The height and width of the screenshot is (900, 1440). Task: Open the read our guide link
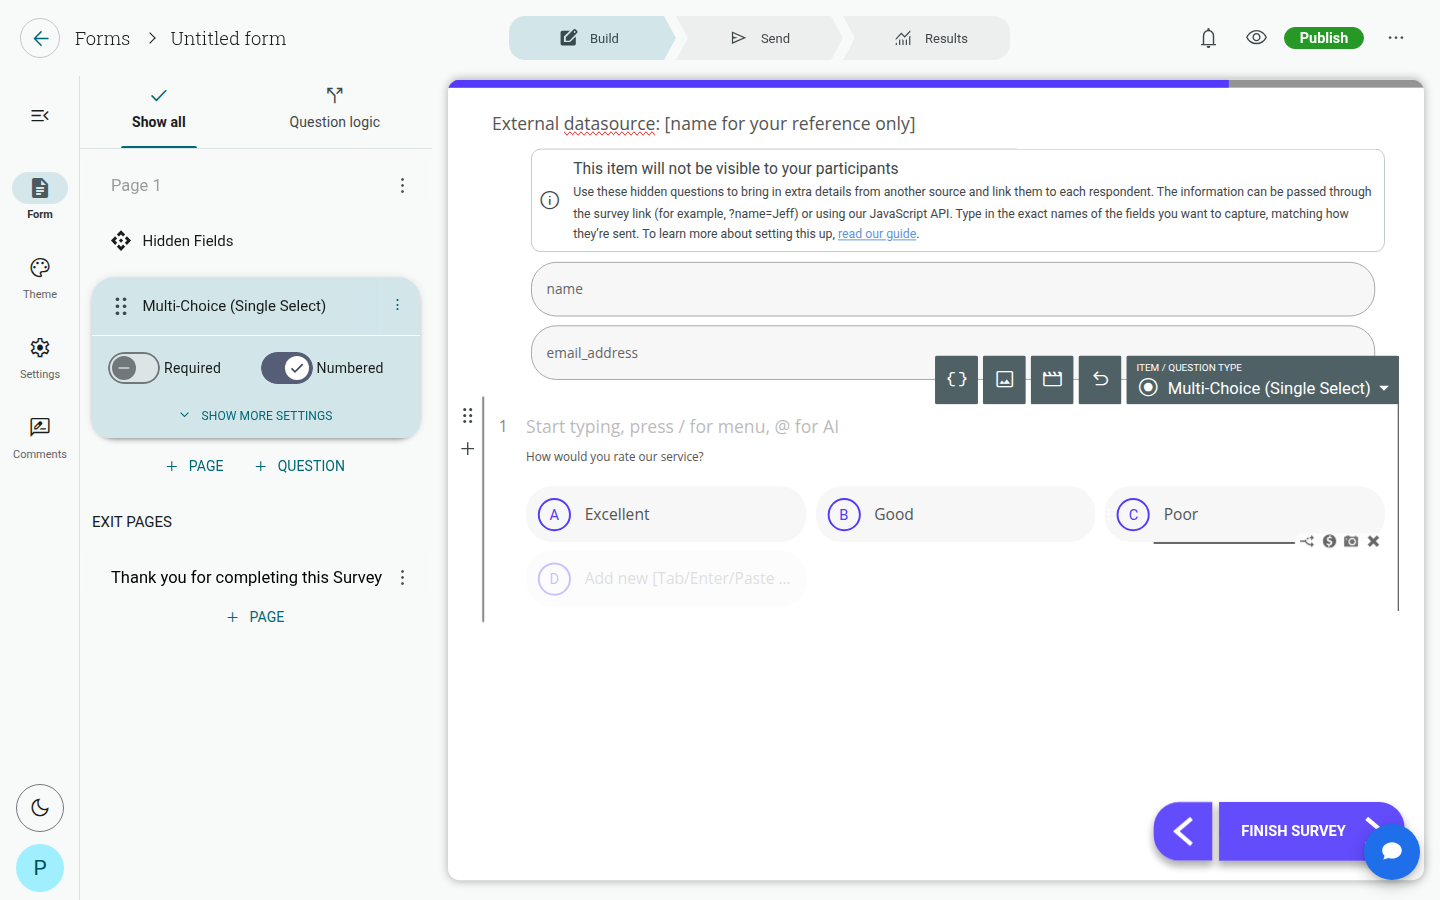tap(877, 234)
